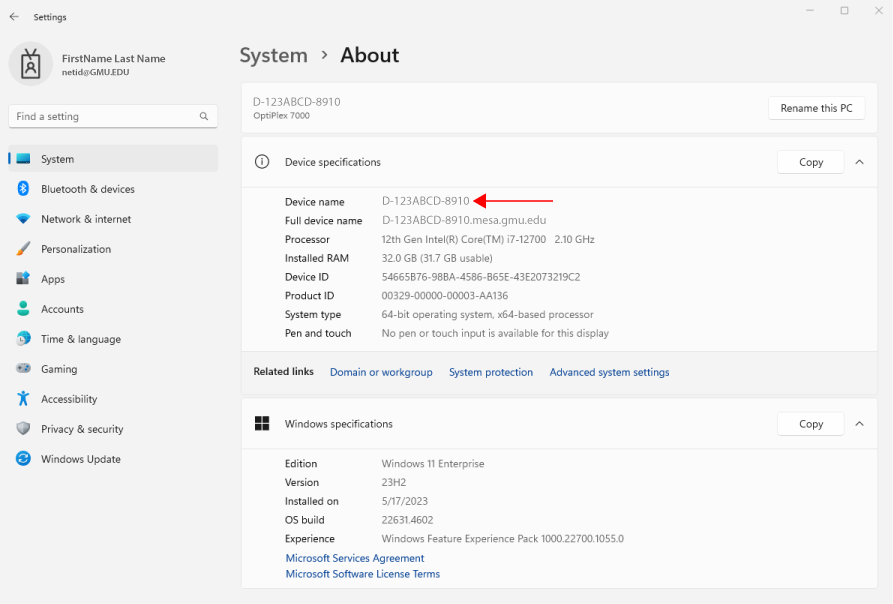Viewport: 893px width, 604px height.
Task: Open Apps settings label
Action: point(53,279)
